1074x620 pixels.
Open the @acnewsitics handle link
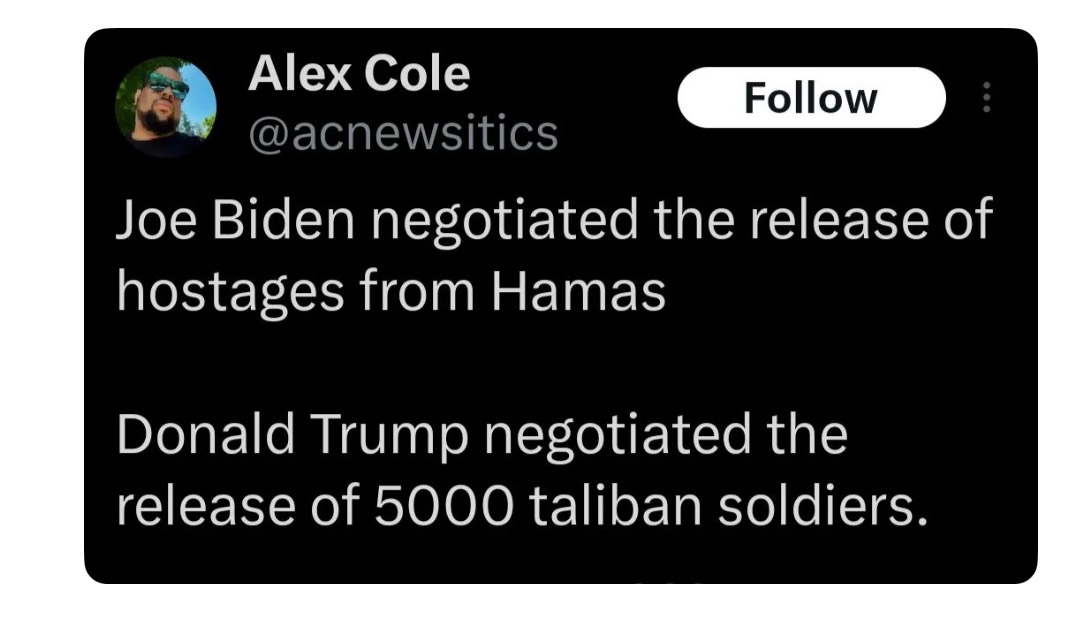(x=402, y=133)
